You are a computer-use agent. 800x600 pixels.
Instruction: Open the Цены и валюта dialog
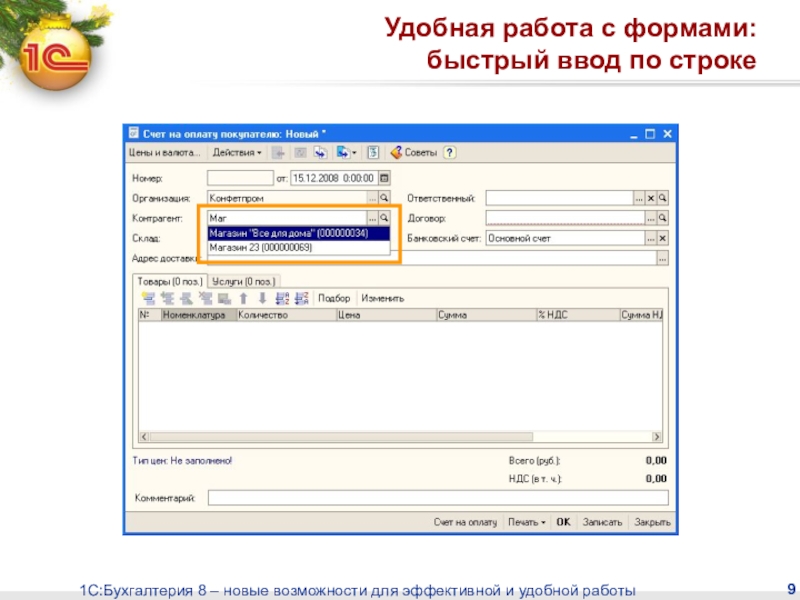point(164,153)
